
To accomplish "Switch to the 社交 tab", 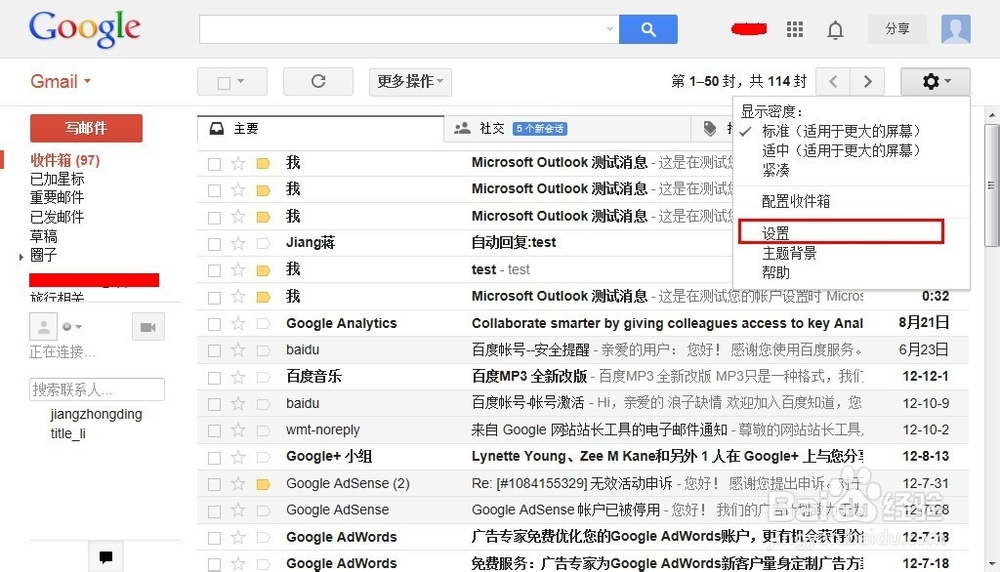I will point(568,129).
